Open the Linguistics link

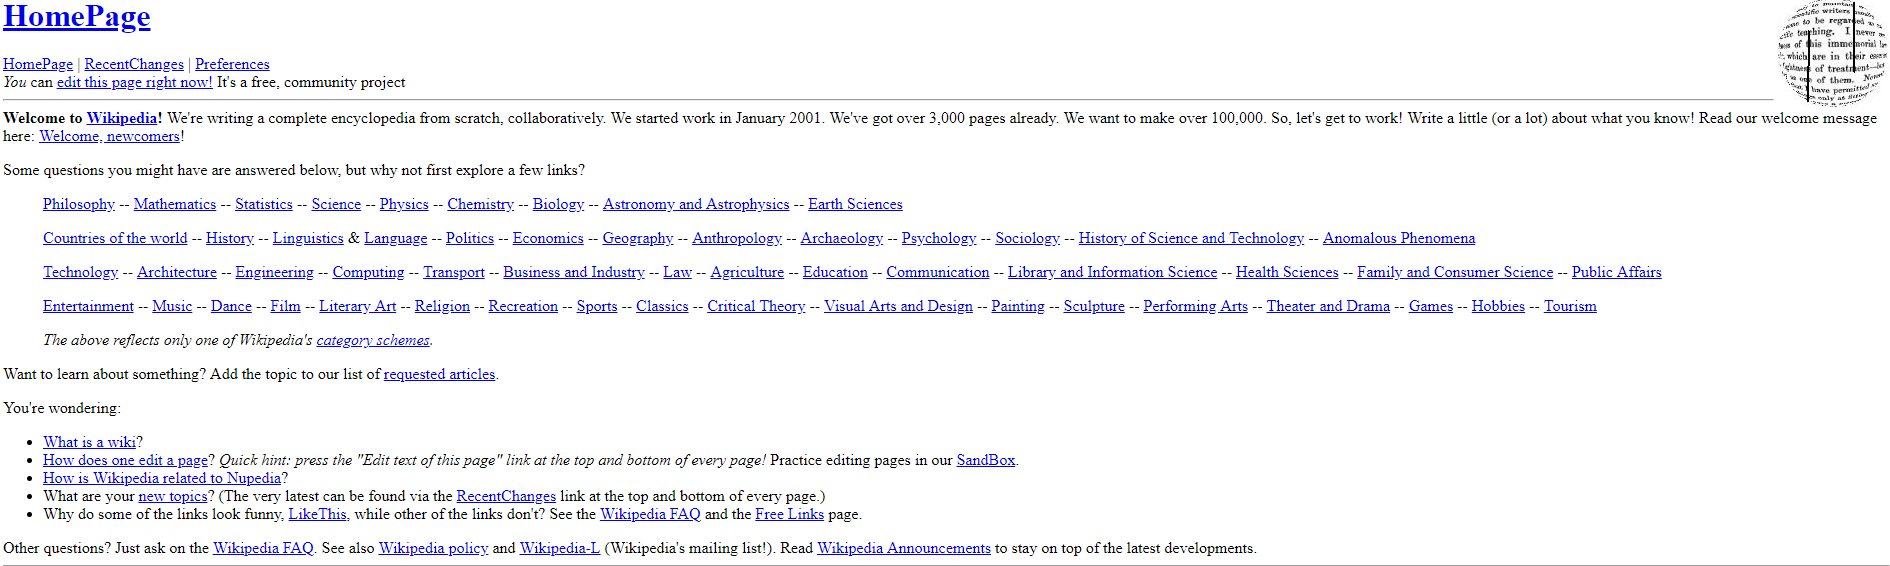point(308,238)
